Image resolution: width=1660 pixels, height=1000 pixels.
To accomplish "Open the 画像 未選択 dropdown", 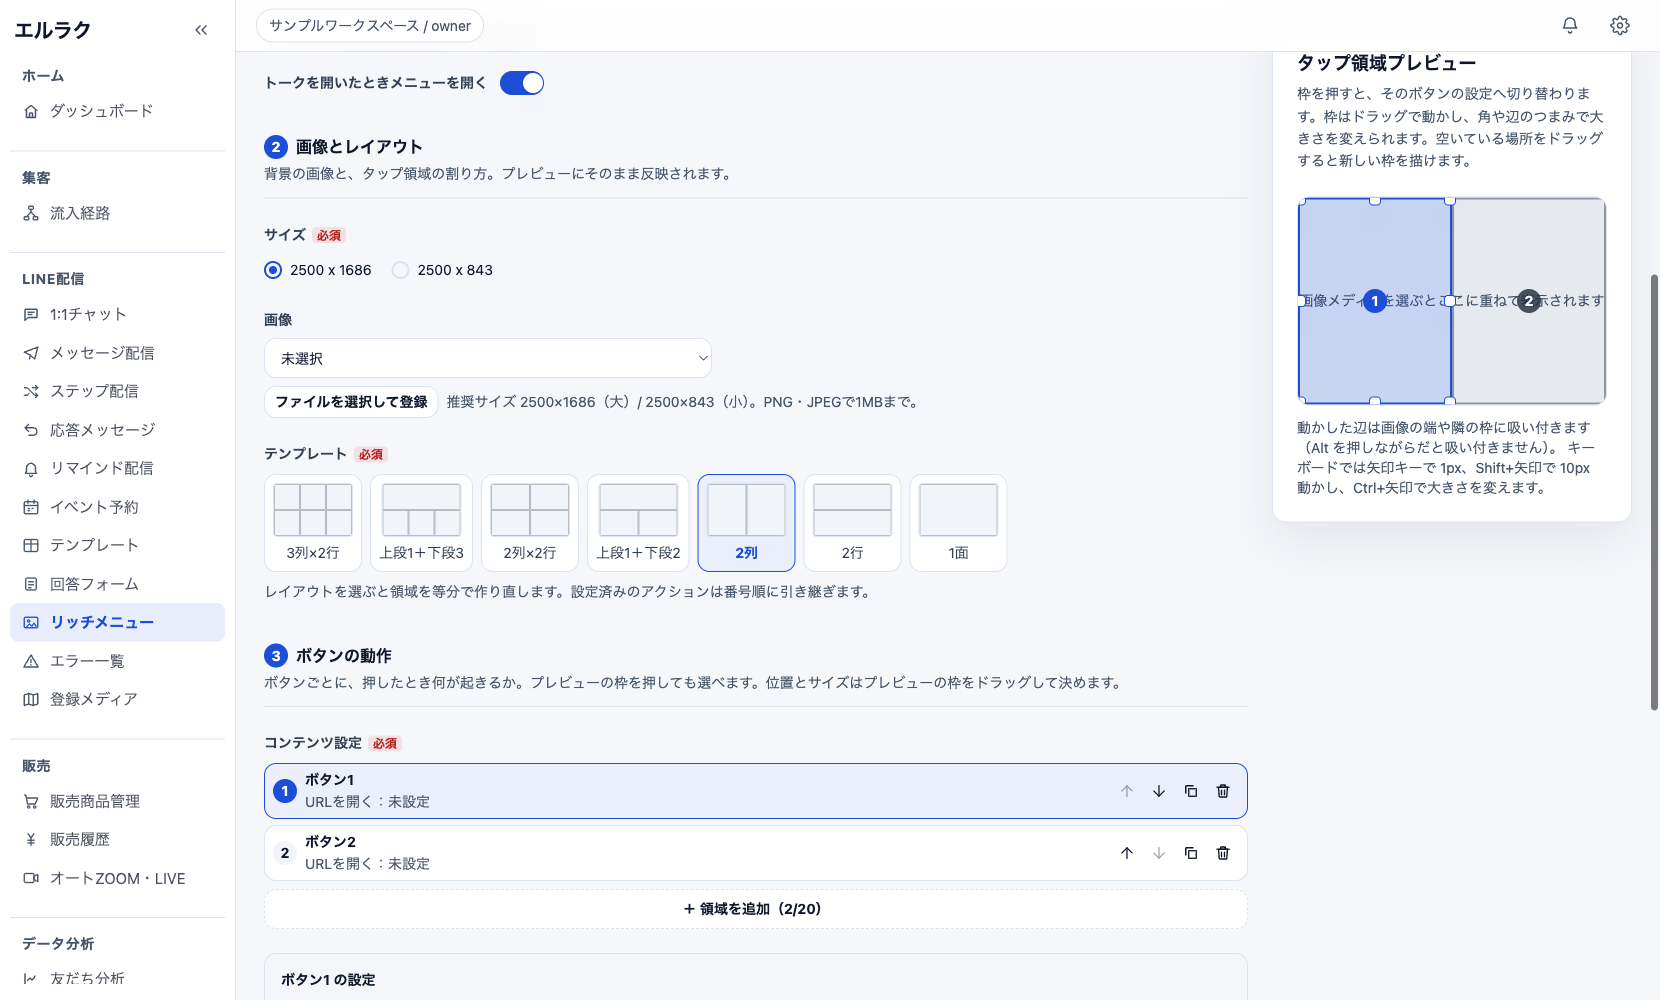I will [488, 358].
